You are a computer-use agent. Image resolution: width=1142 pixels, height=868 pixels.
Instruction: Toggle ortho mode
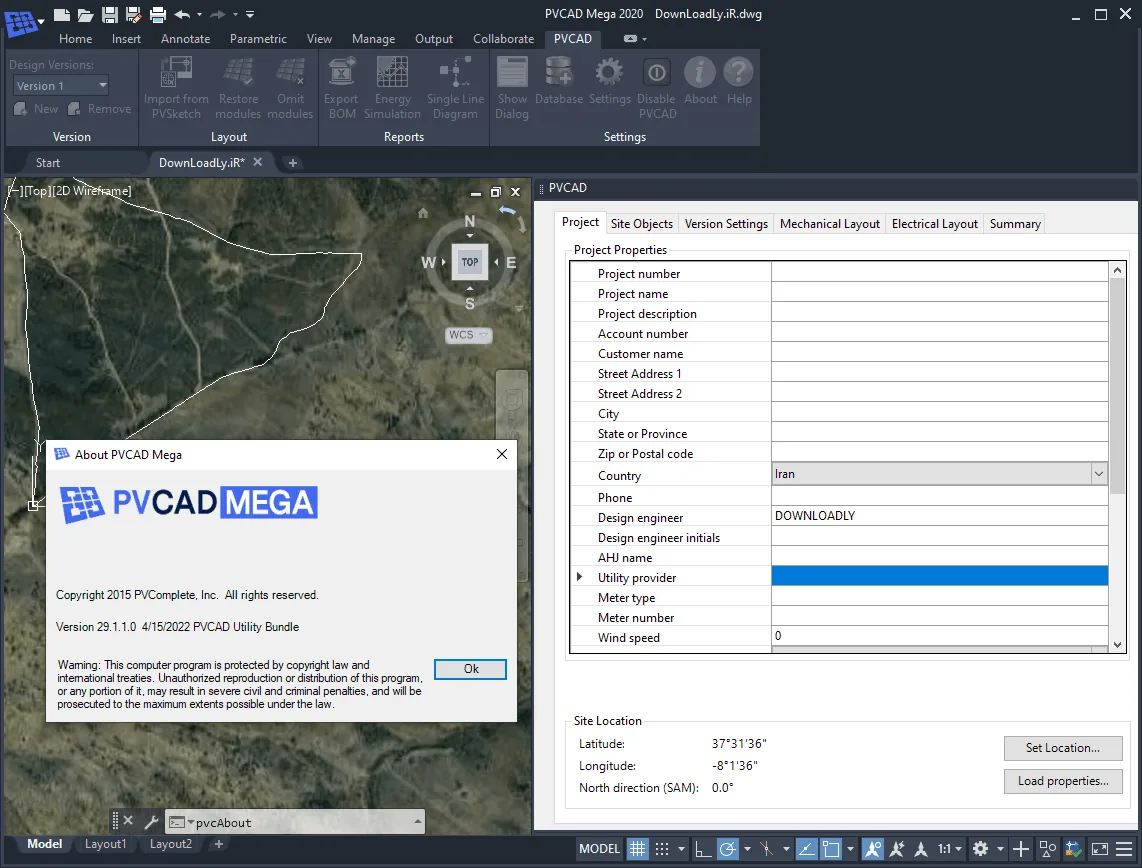click(x=703, y=848)
